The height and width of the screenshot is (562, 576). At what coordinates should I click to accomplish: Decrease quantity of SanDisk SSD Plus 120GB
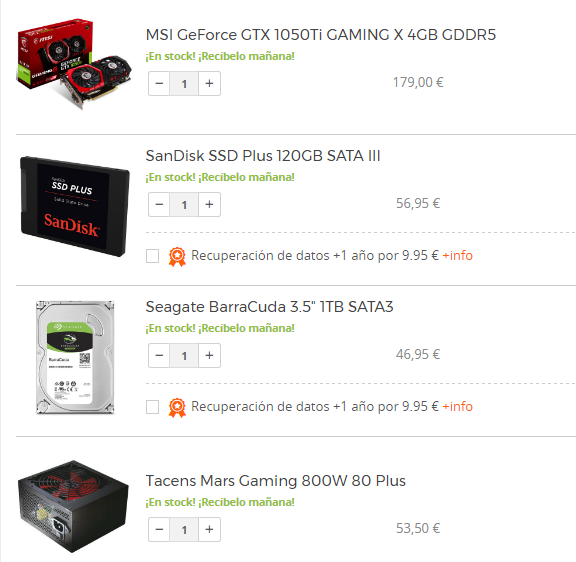pyautogui.click(x=159, y=205)
